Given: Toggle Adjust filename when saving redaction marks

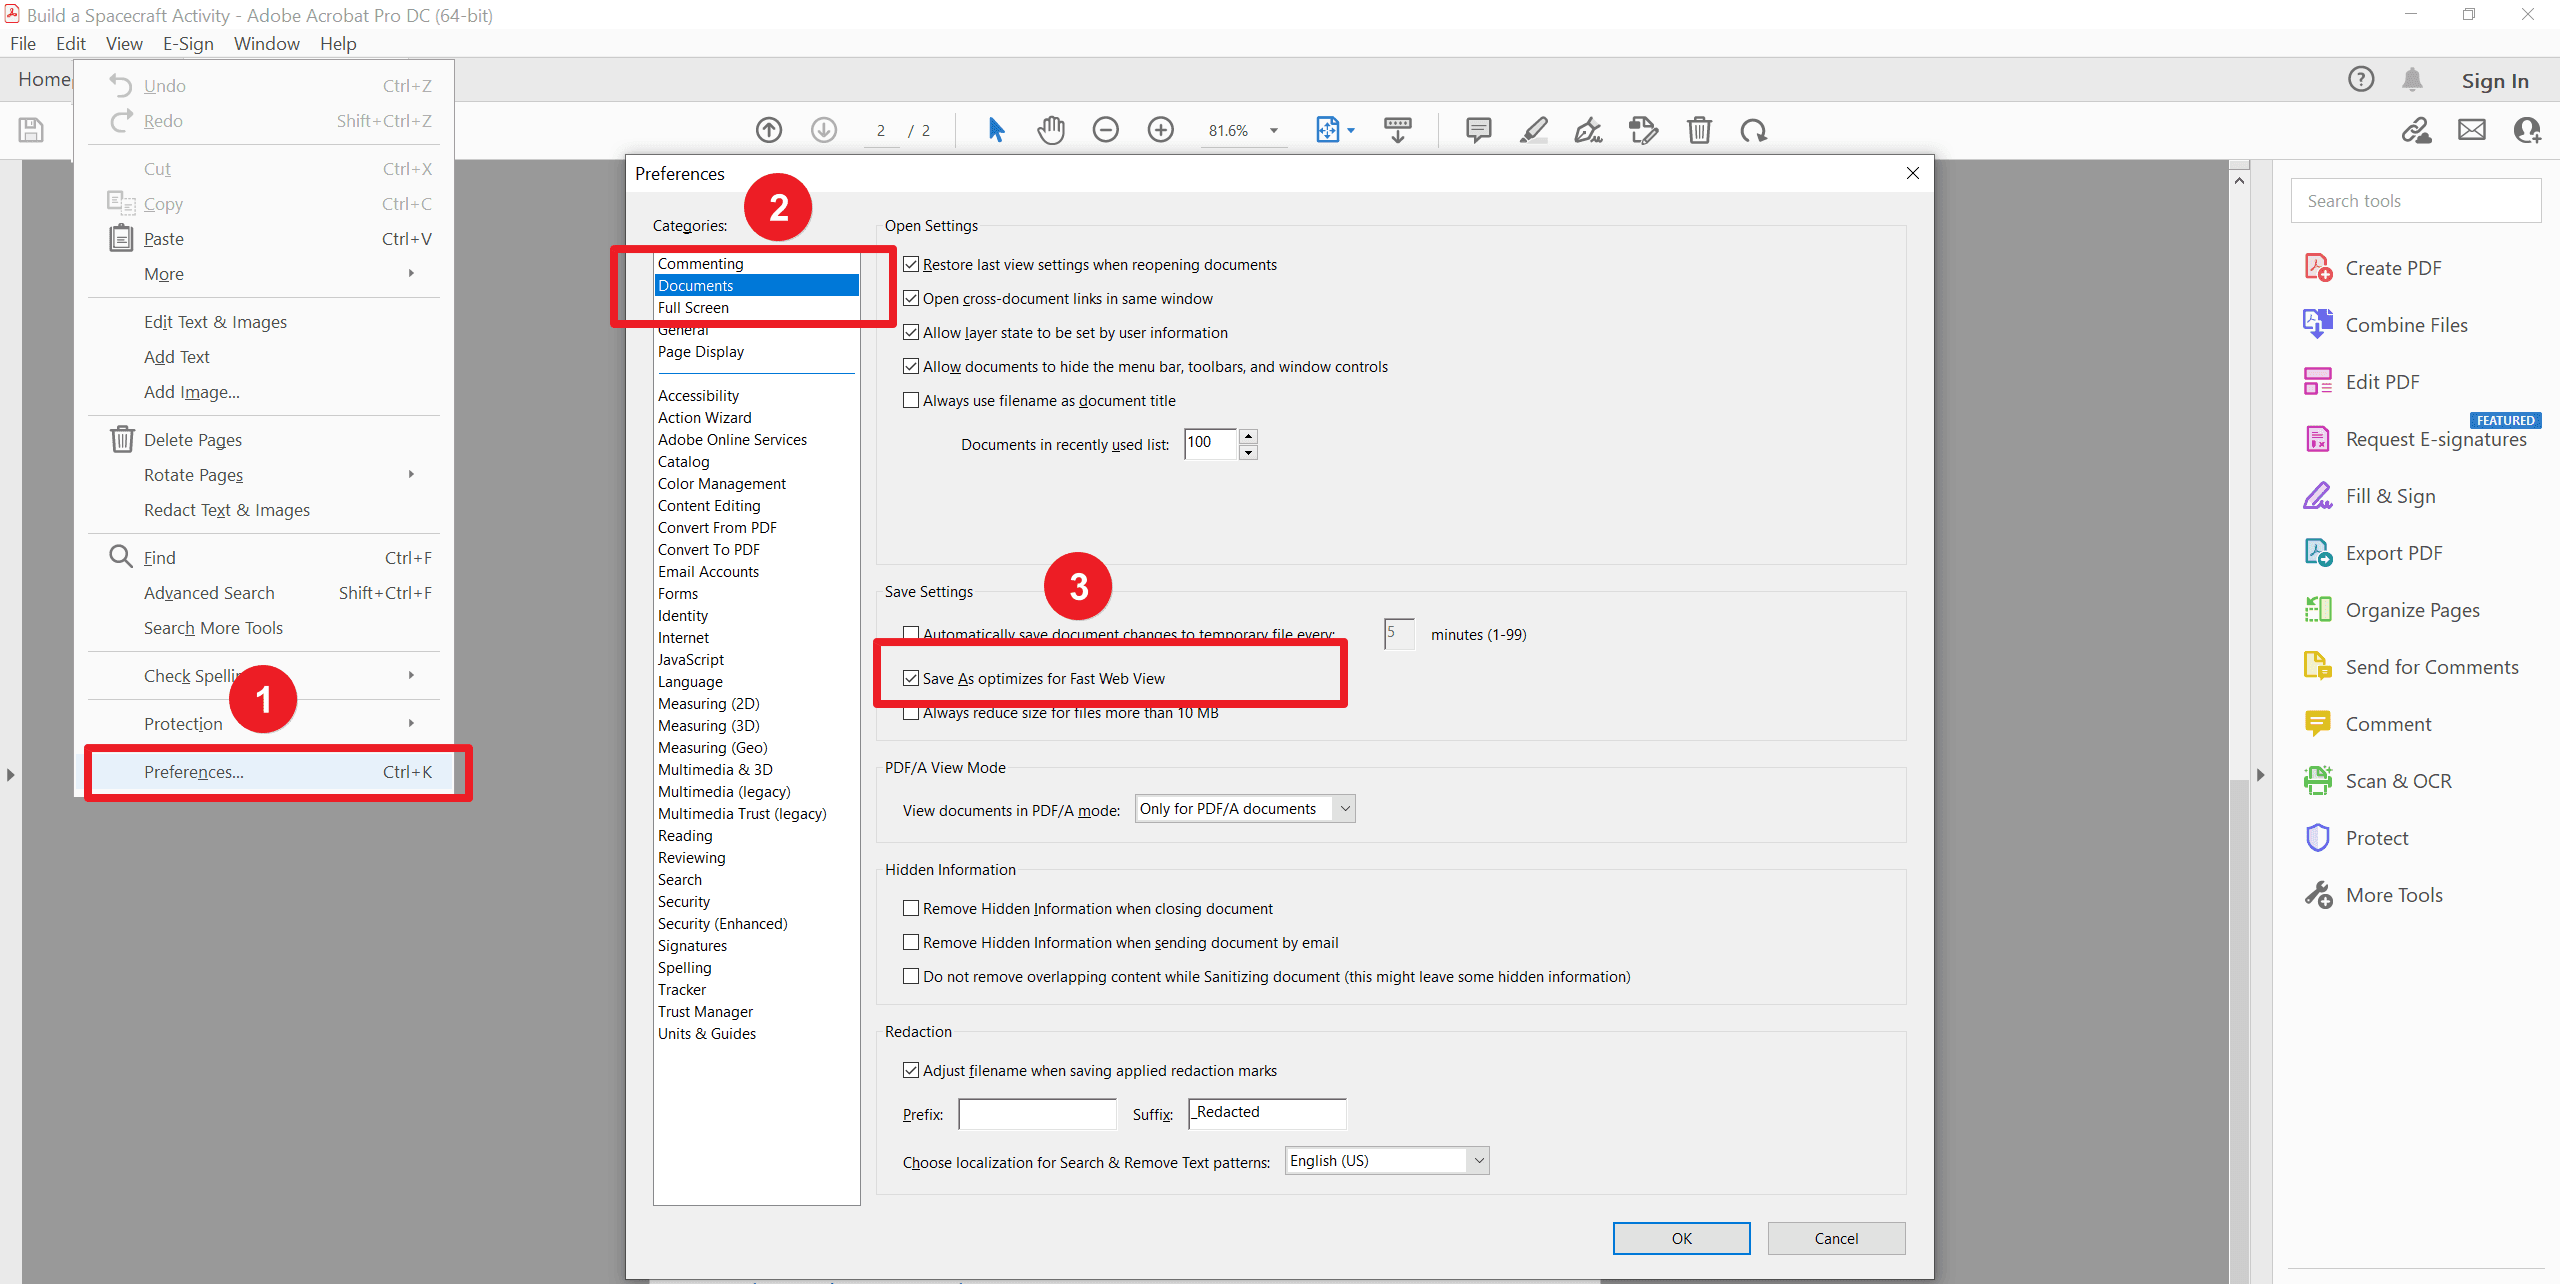Looking at the screenshot, I should click(912, 1071).
